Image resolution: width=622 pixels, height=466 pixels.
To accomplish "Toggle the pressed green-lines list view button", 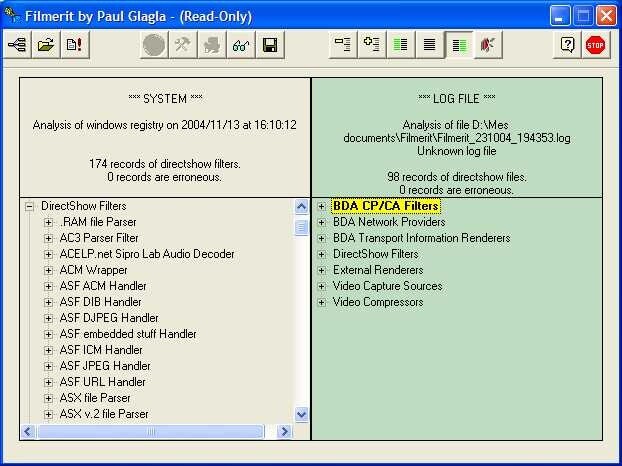I will (459, 45).
